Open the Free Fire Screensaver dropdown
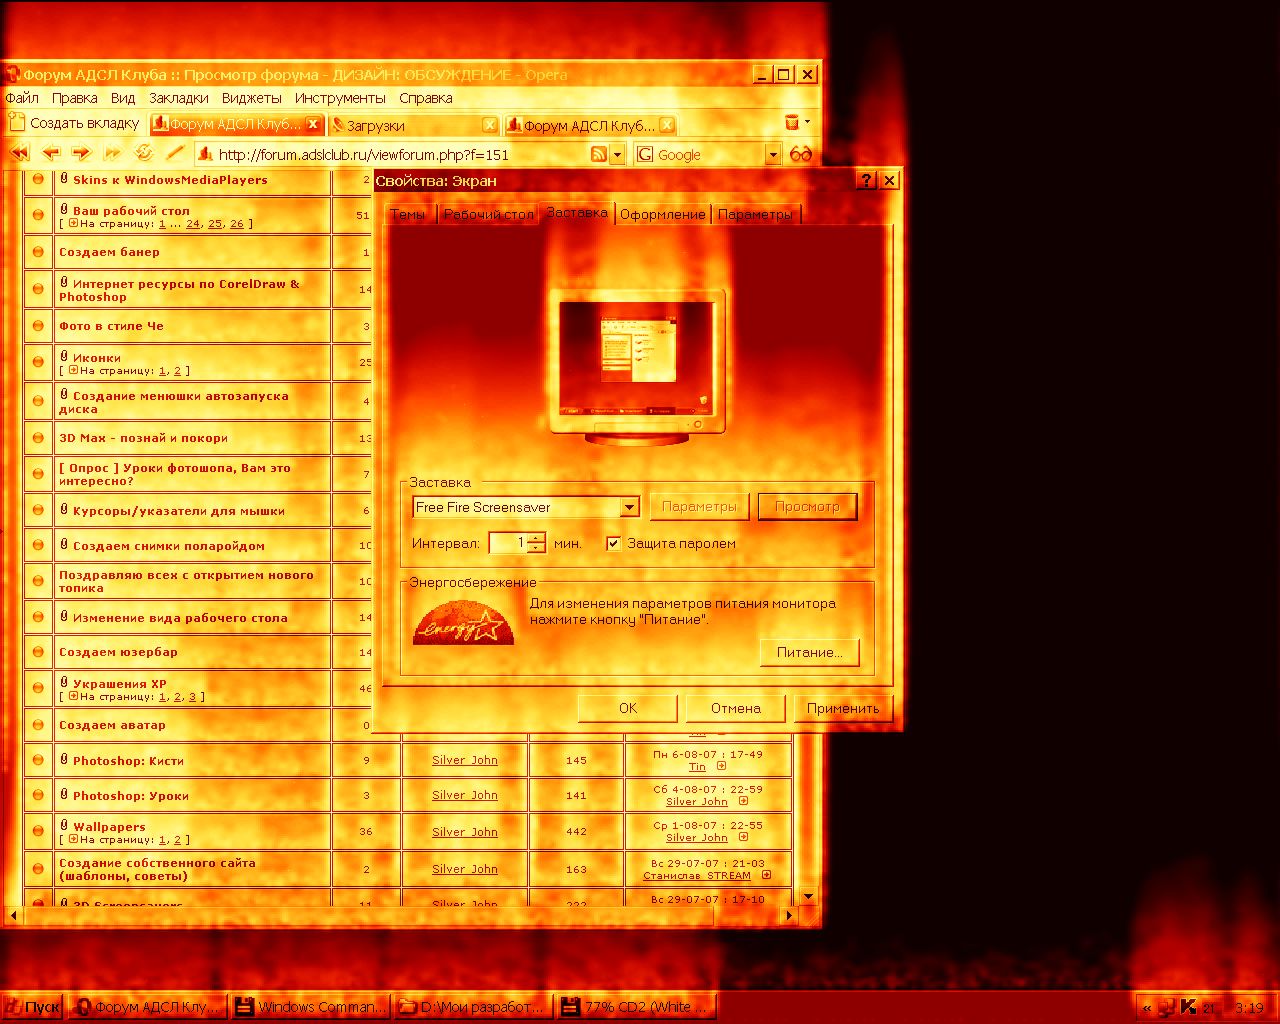 [629, 507]
